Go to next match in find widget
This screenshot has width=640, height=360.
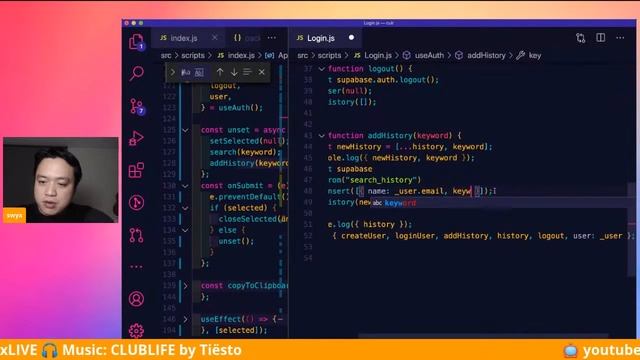(234, 72)
